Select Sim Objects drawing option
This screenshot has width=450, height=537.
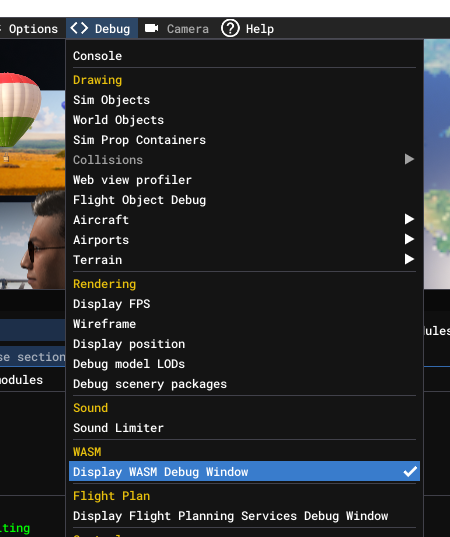click(244, 100)
